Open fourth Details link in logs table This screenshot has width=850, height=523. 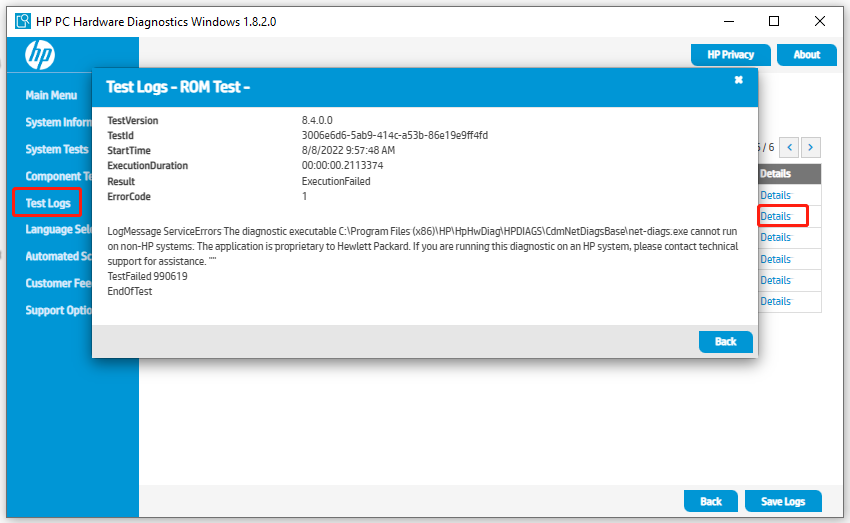point(775,259)
